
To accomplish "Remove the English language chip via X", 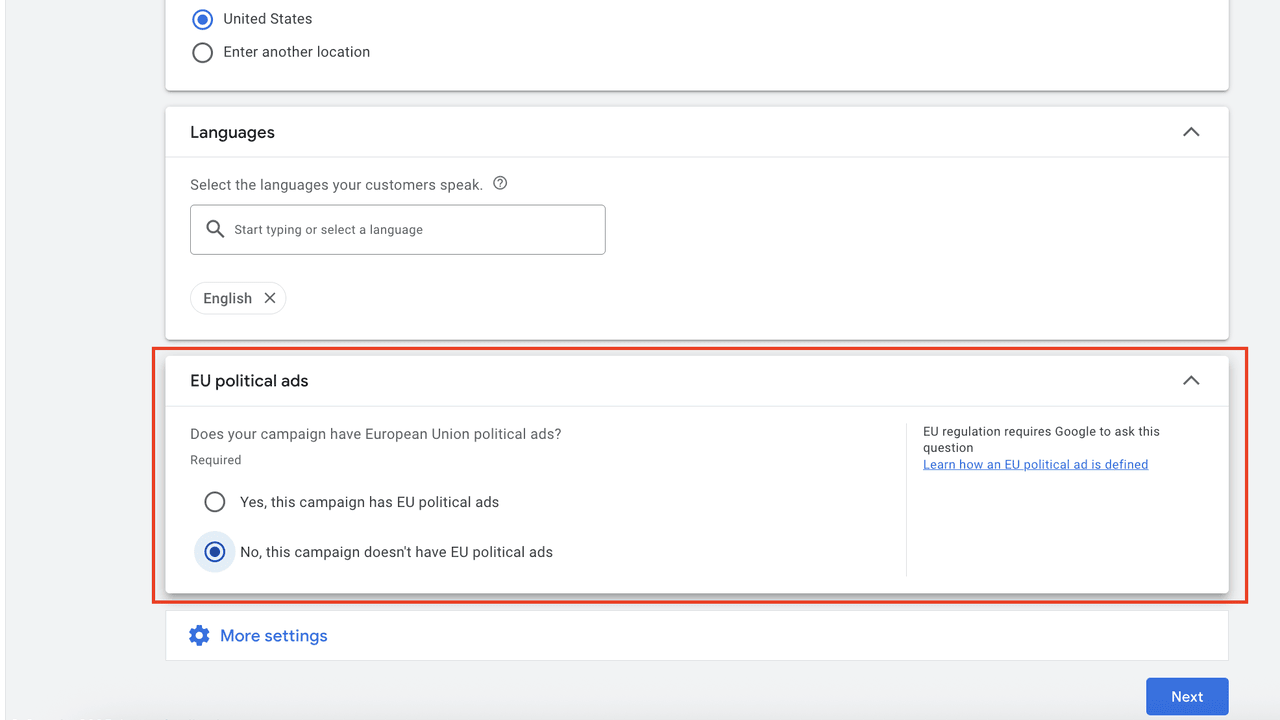I will click(x=269, y=298).
